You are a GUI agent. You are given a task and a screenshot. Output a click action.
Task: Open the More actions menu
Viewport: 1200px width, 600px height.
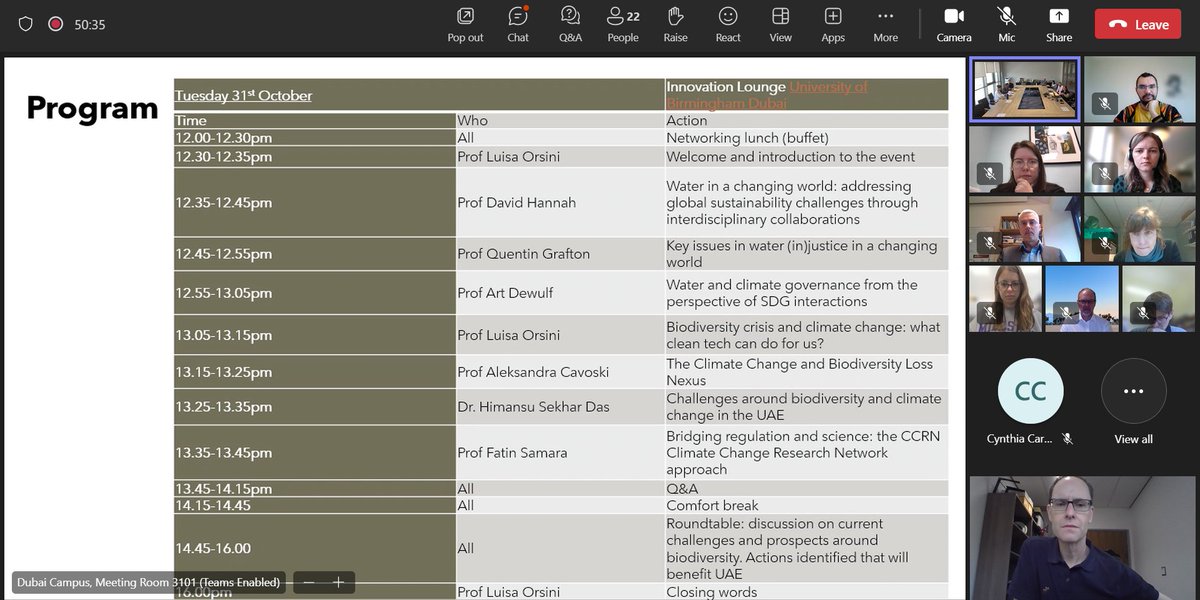pos(885,25)
